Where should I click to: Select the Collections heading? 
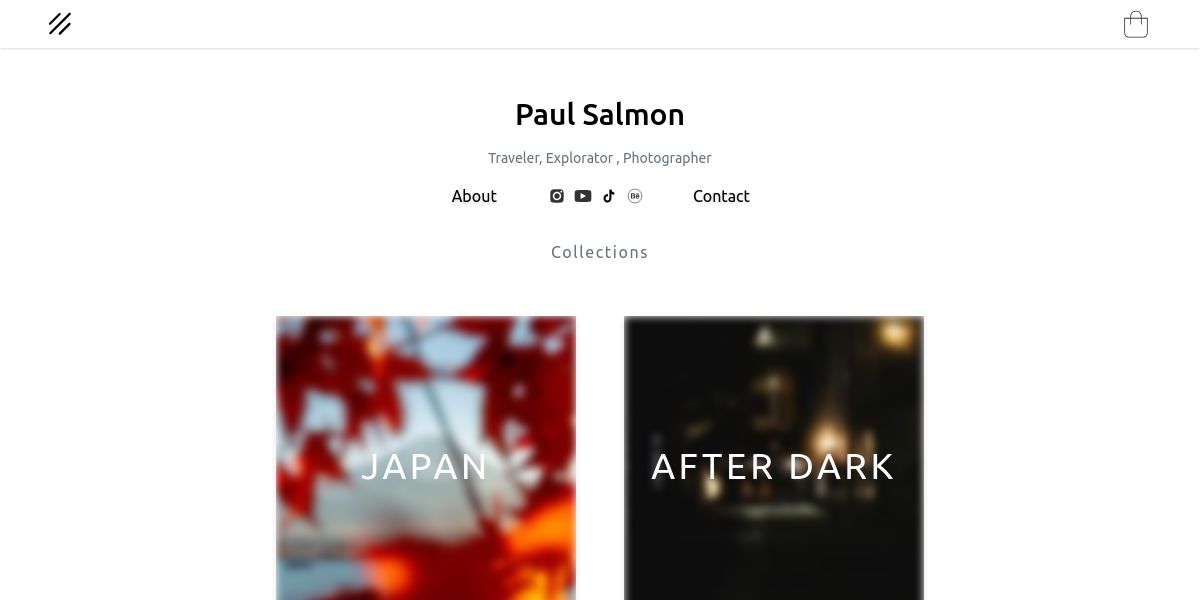tap(600, 252)
